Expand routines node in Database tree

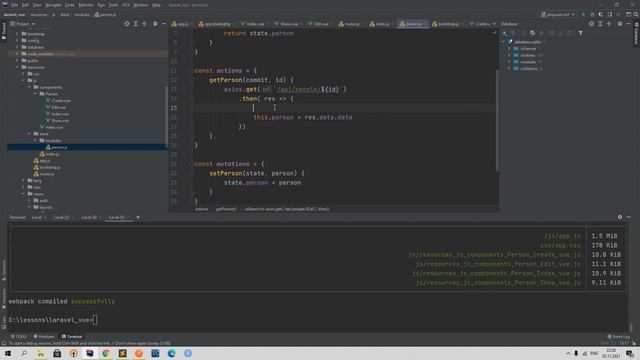509,55
